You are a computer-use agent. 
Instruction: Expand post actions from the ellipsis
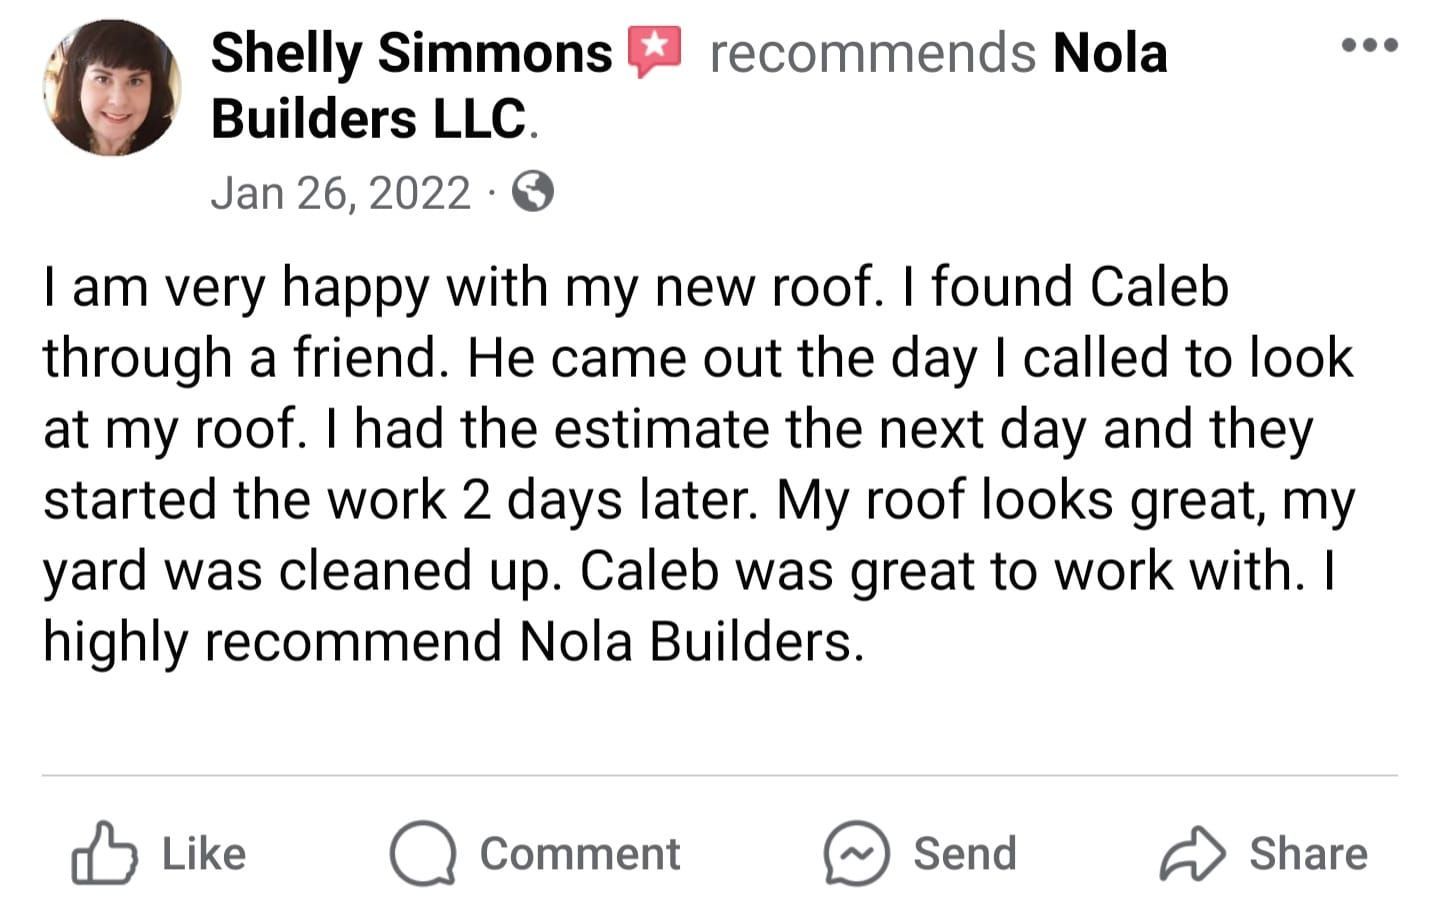coord(1369,44)
